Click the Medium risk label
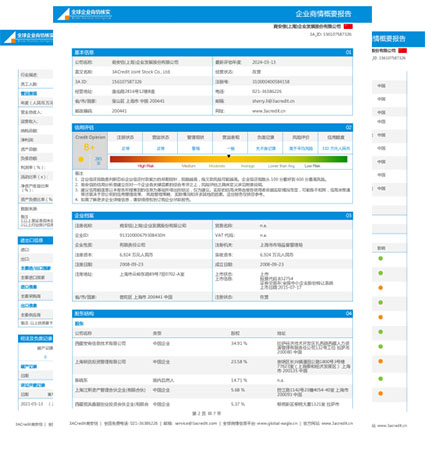Viewport: 425px width, 451px height. coord(189,166)
